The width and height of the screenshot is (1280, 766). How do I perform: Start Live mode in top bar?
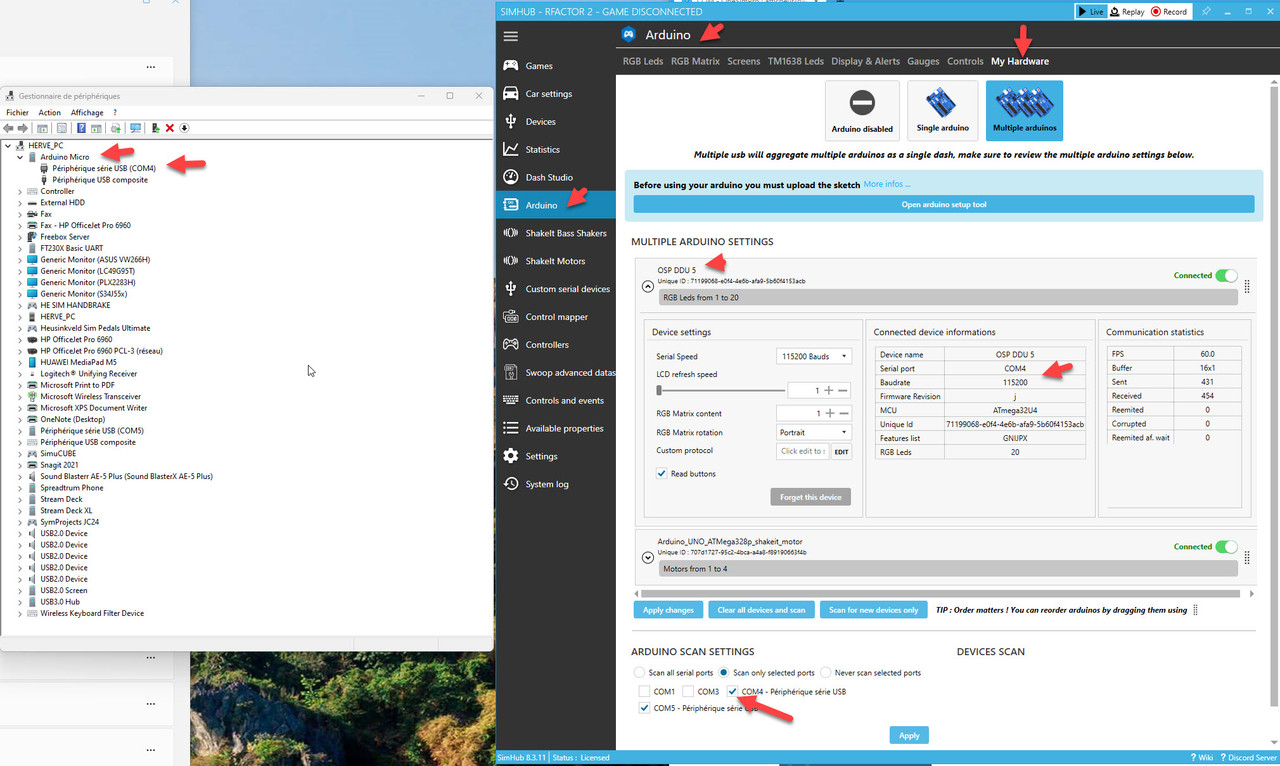1091,12
